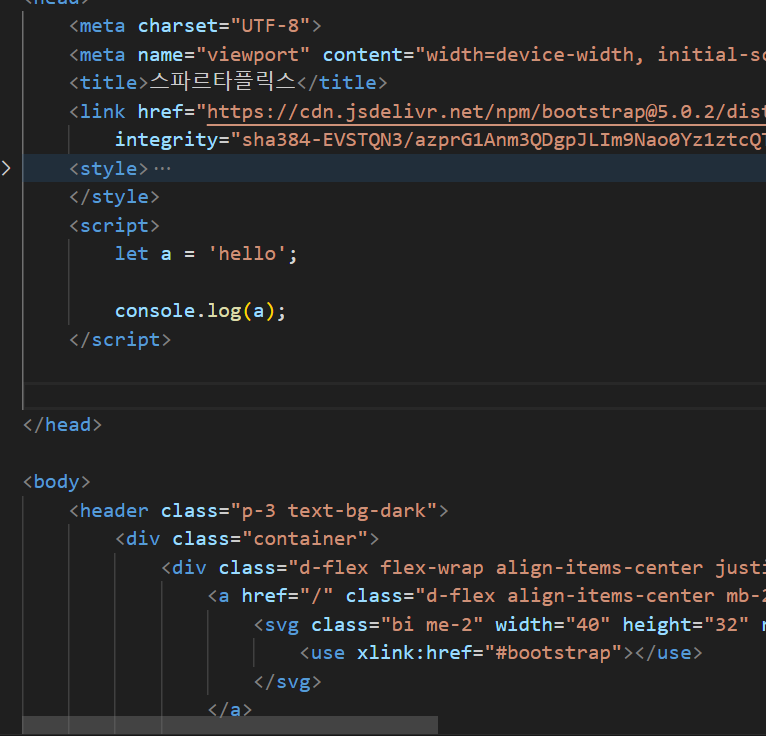Click the closing </head> tag
Screen dimensions: 766x736
pos(63,425)
